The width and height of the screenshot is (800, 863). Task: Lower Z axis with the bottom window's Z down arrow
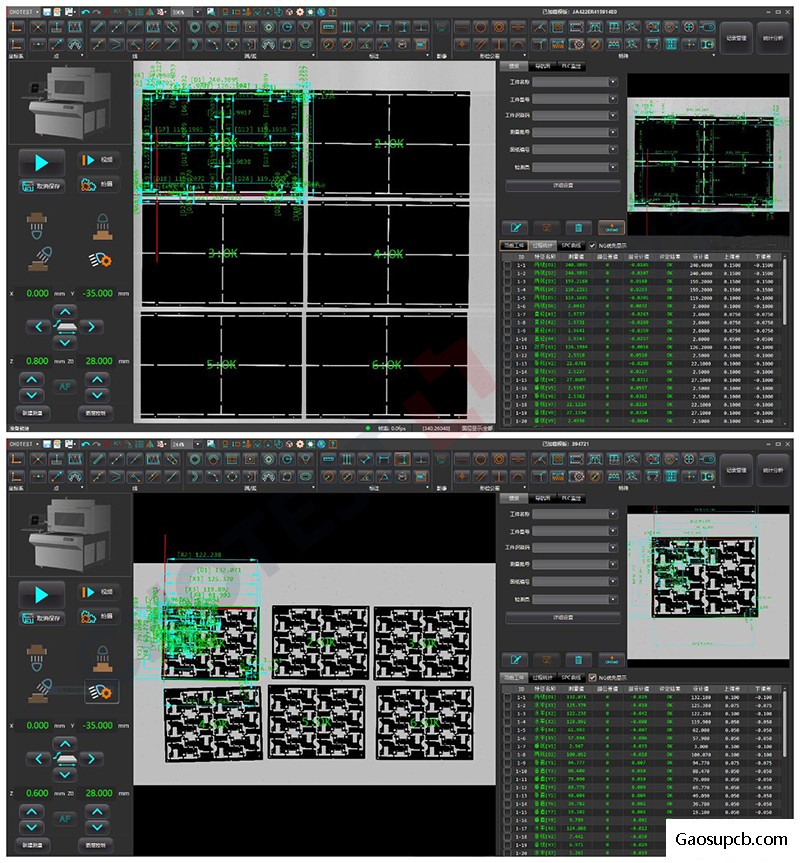point(31,827)
